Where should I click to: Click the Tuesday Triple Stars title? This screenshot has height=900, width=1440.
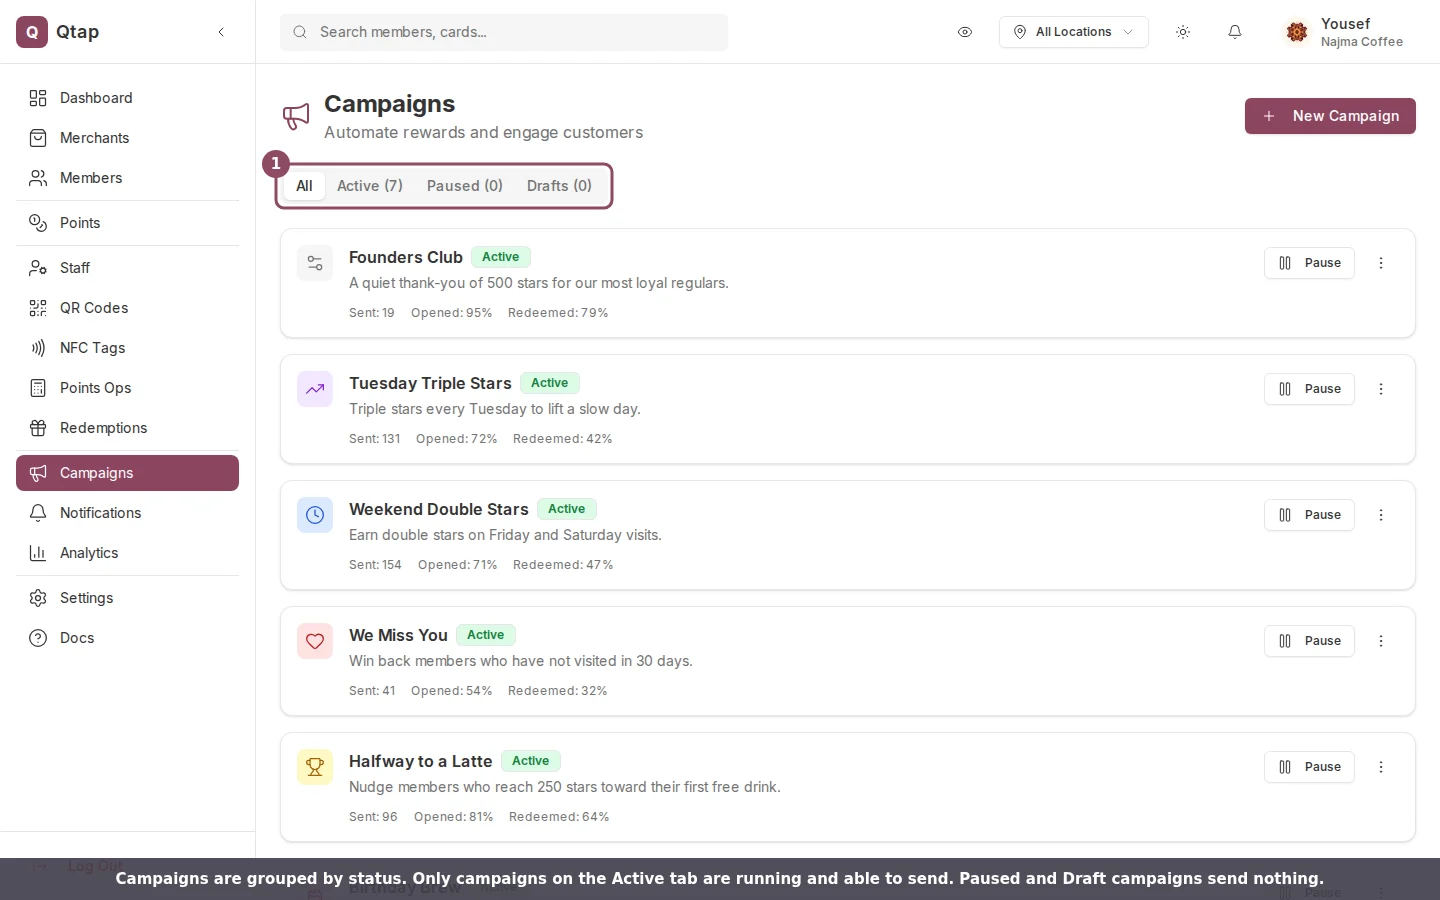click(430, 383)
